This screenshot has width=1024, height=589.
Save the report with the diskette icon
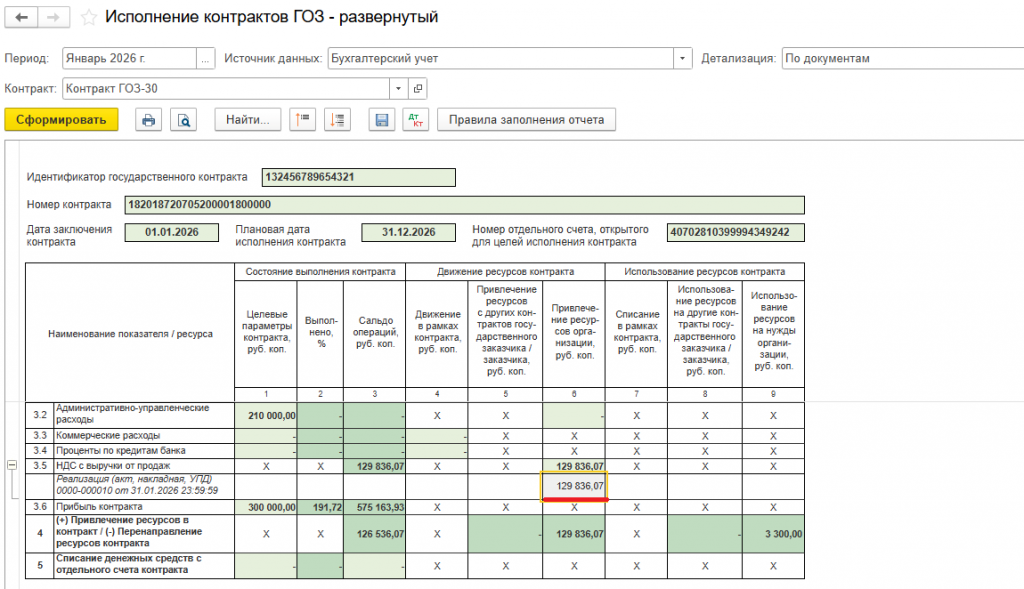point(381,120)
